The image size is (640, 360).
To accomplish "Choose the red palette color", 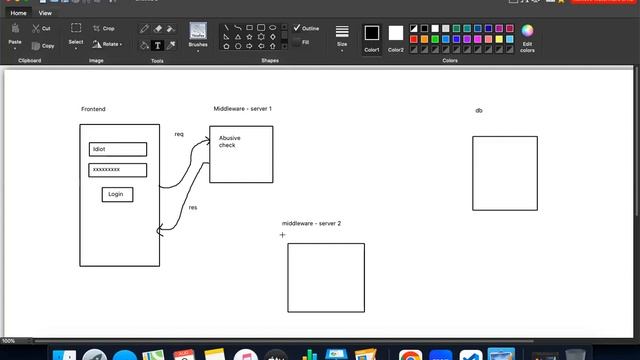I will (414, 39).
